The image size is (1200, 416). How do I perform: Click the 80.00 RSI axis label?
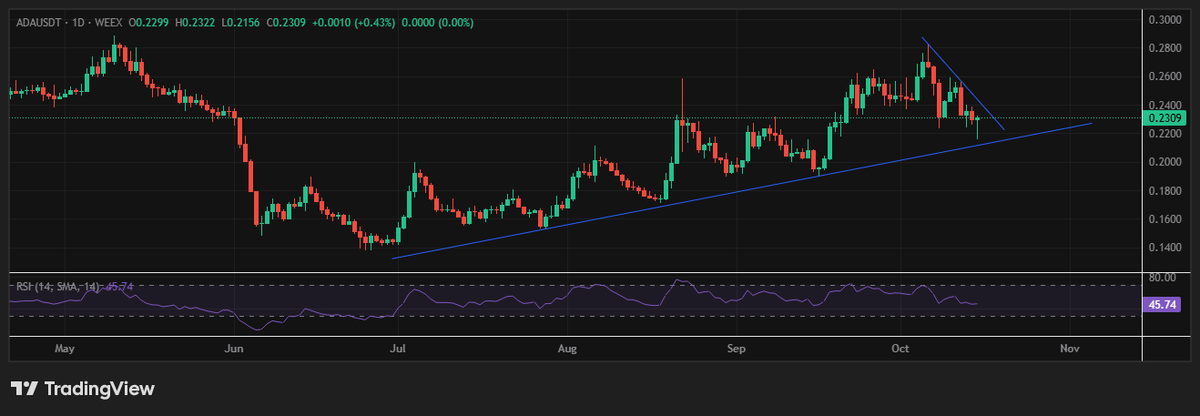click(1163, 277)
